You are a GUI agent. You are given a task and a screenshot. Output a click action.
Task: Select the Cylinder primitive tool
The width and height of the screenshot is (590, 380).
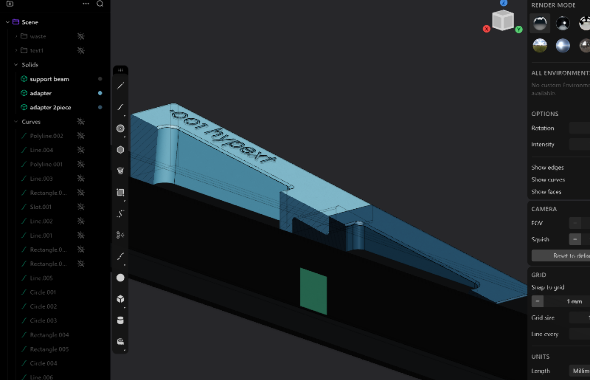(120, 320)
